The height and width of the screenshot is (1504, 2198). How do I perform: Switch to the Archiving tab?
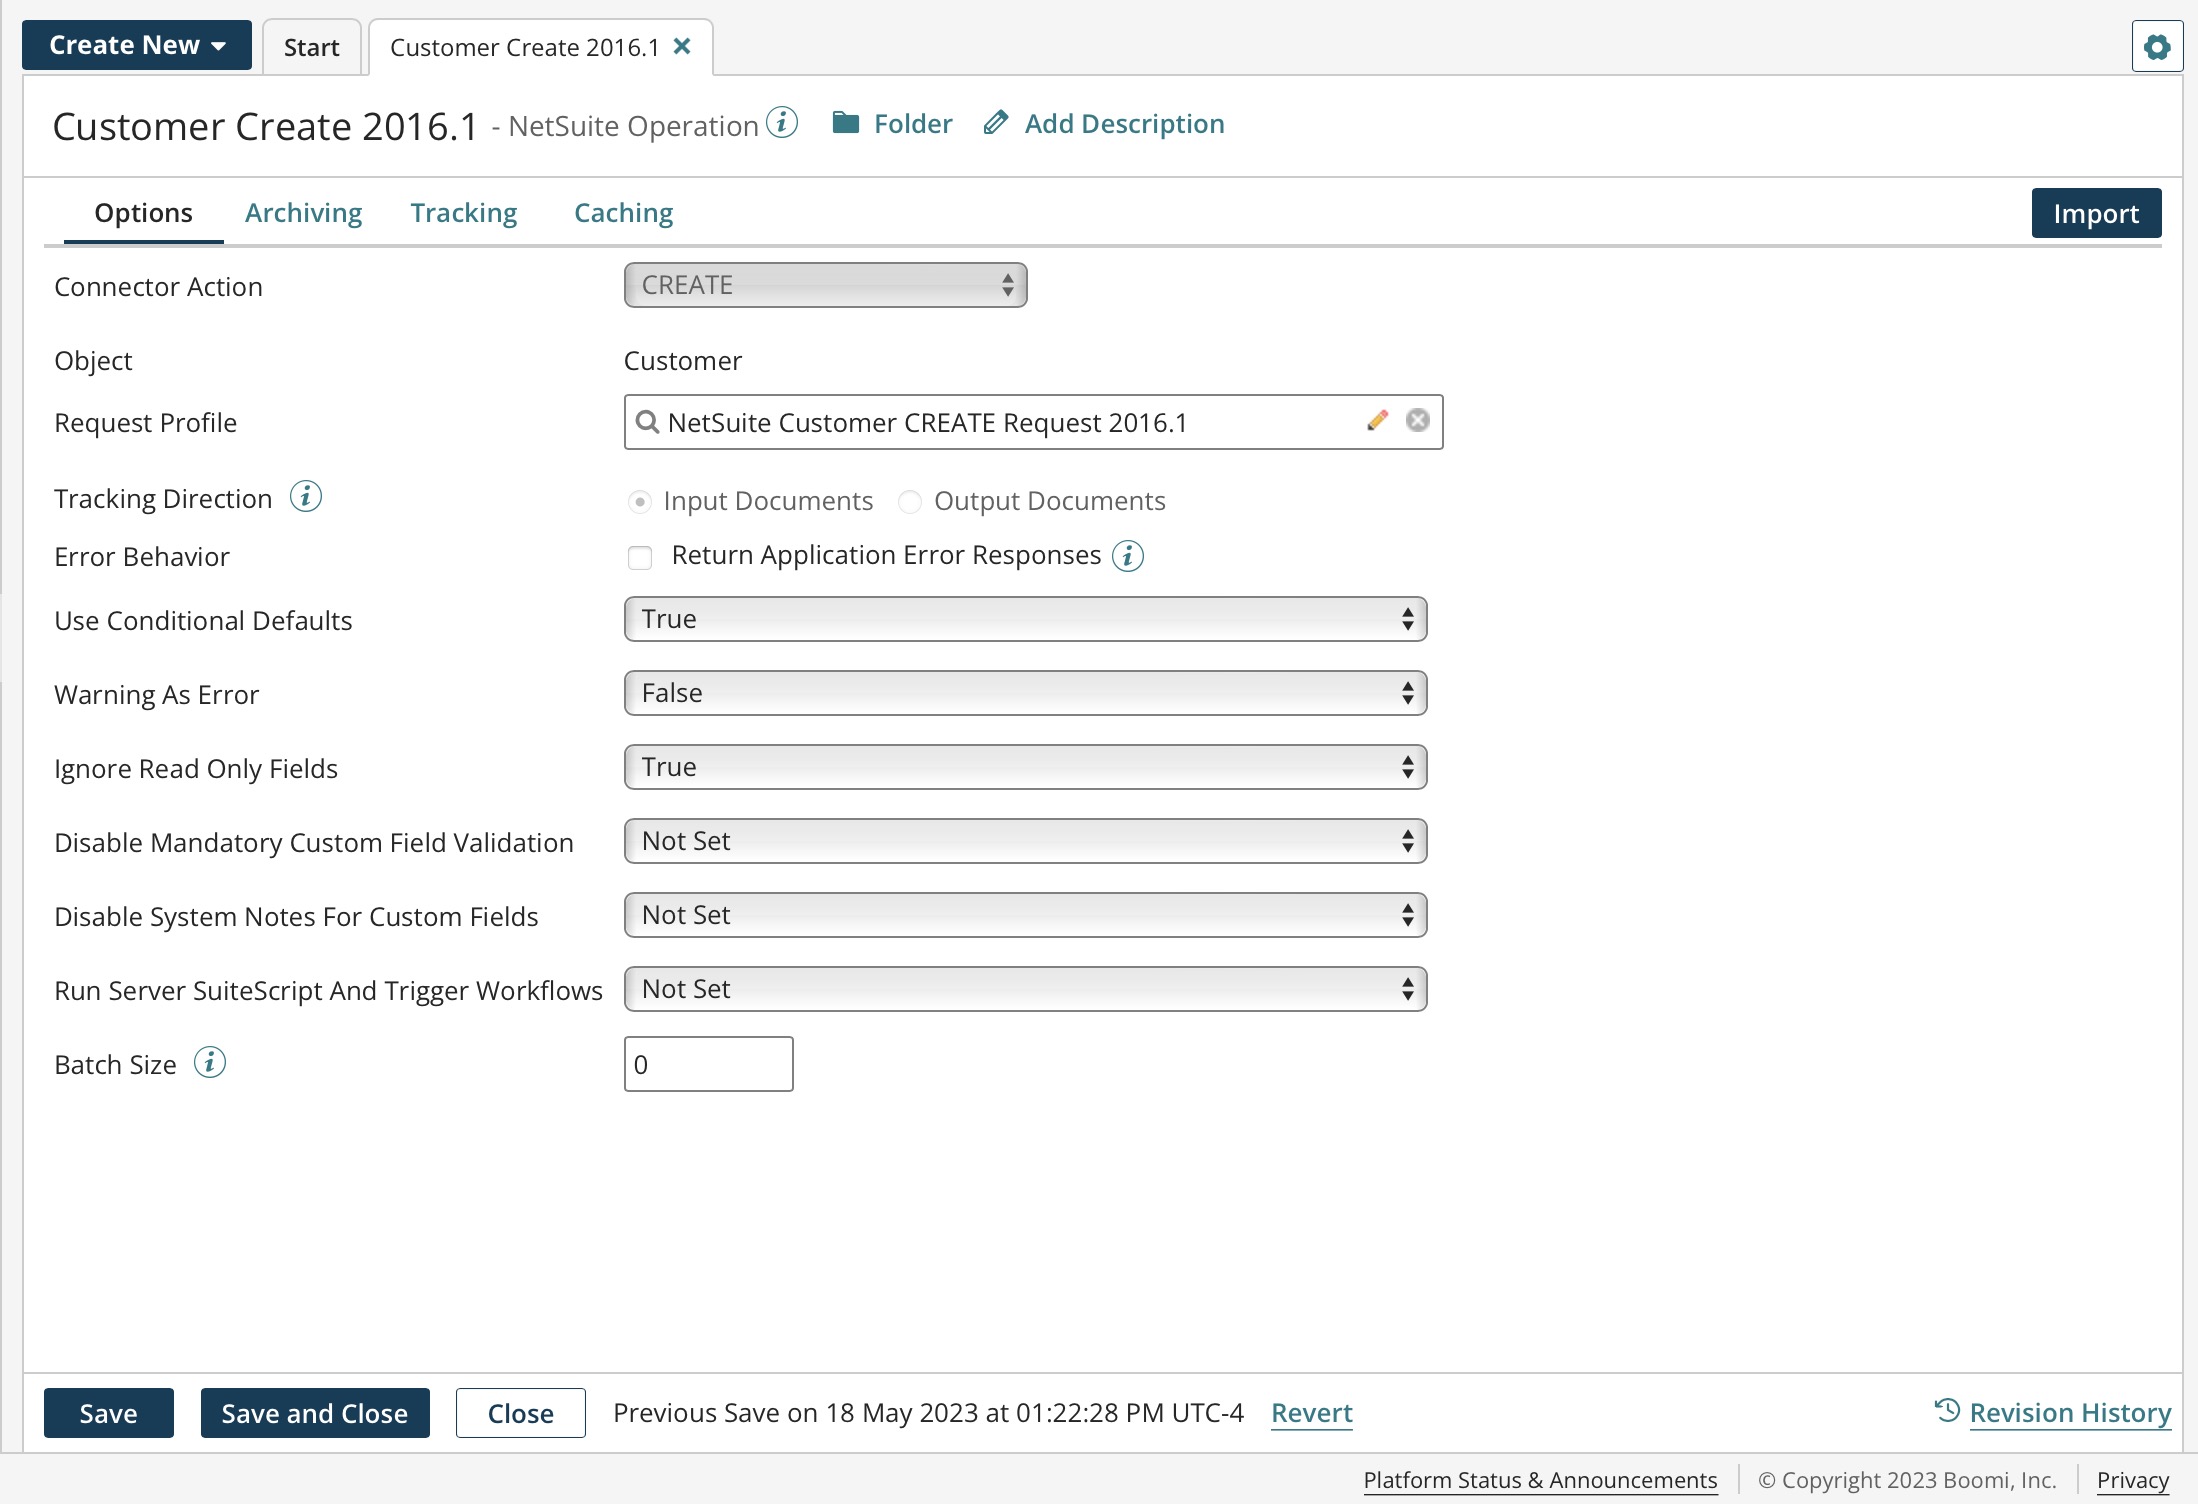[x=303, y=212]
